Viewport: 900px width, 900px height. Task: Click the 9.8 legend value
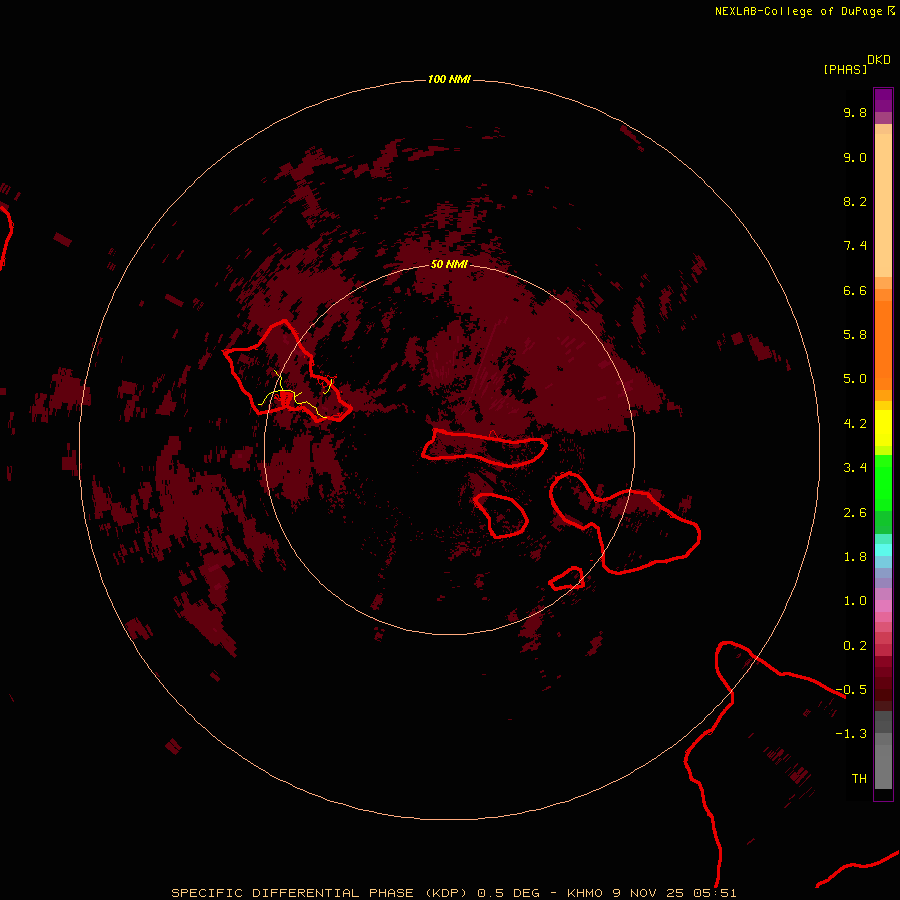pyautogui.click(x=855, y=112)
